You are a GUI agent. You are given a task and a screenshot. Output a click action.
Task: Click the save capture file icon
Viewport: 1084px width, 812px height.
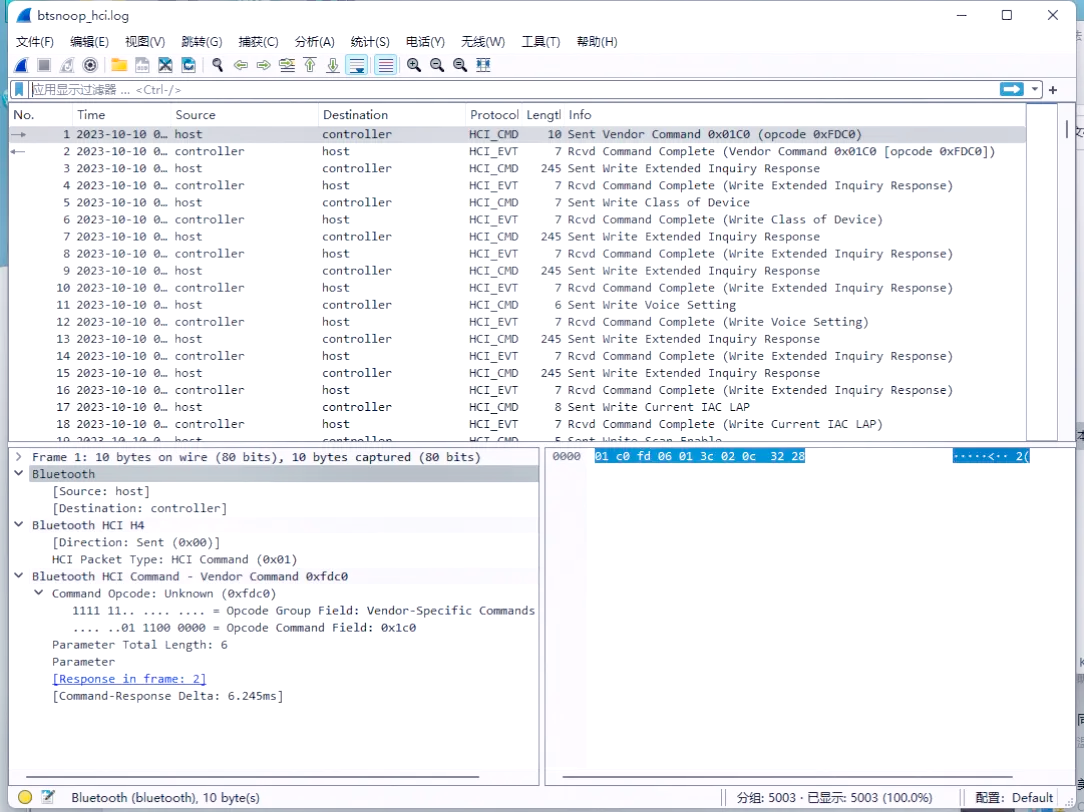(x=142, y=65)
